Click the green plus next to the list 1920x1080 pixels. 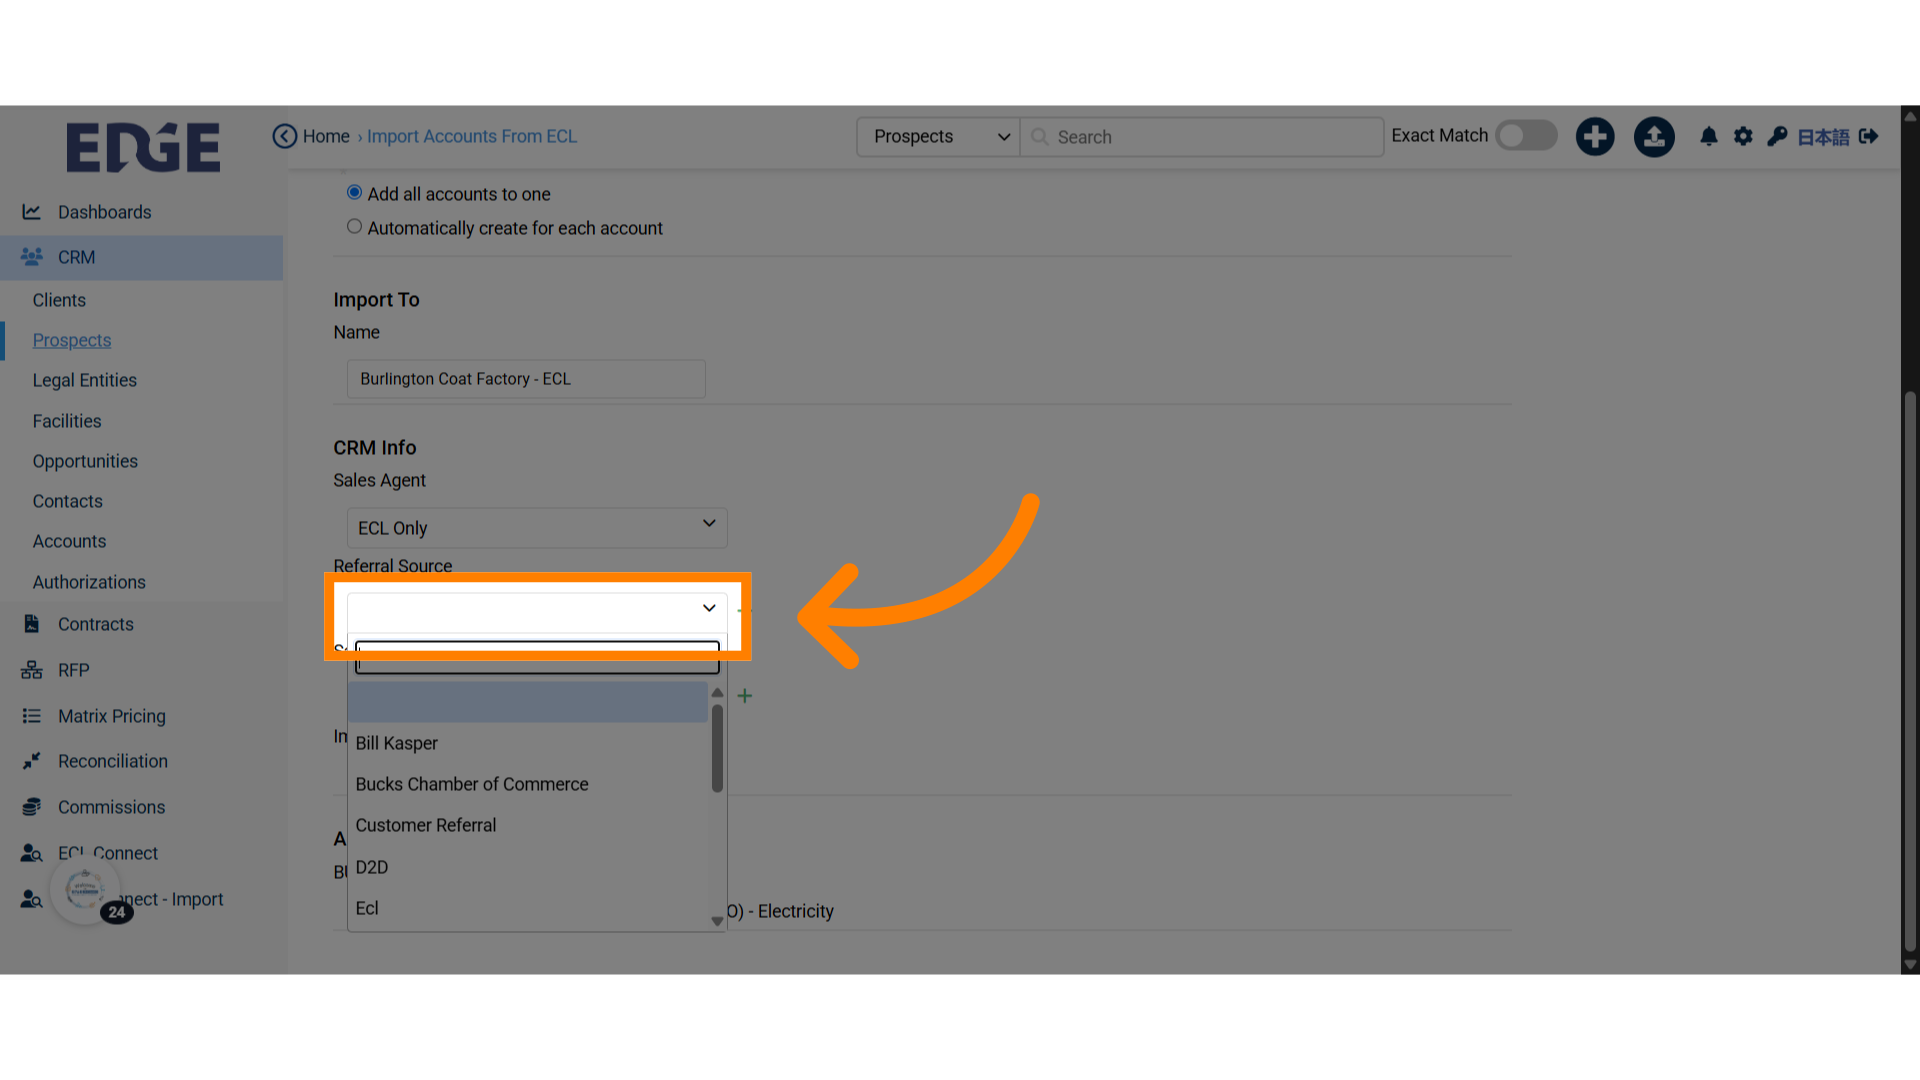click(745, 695)
